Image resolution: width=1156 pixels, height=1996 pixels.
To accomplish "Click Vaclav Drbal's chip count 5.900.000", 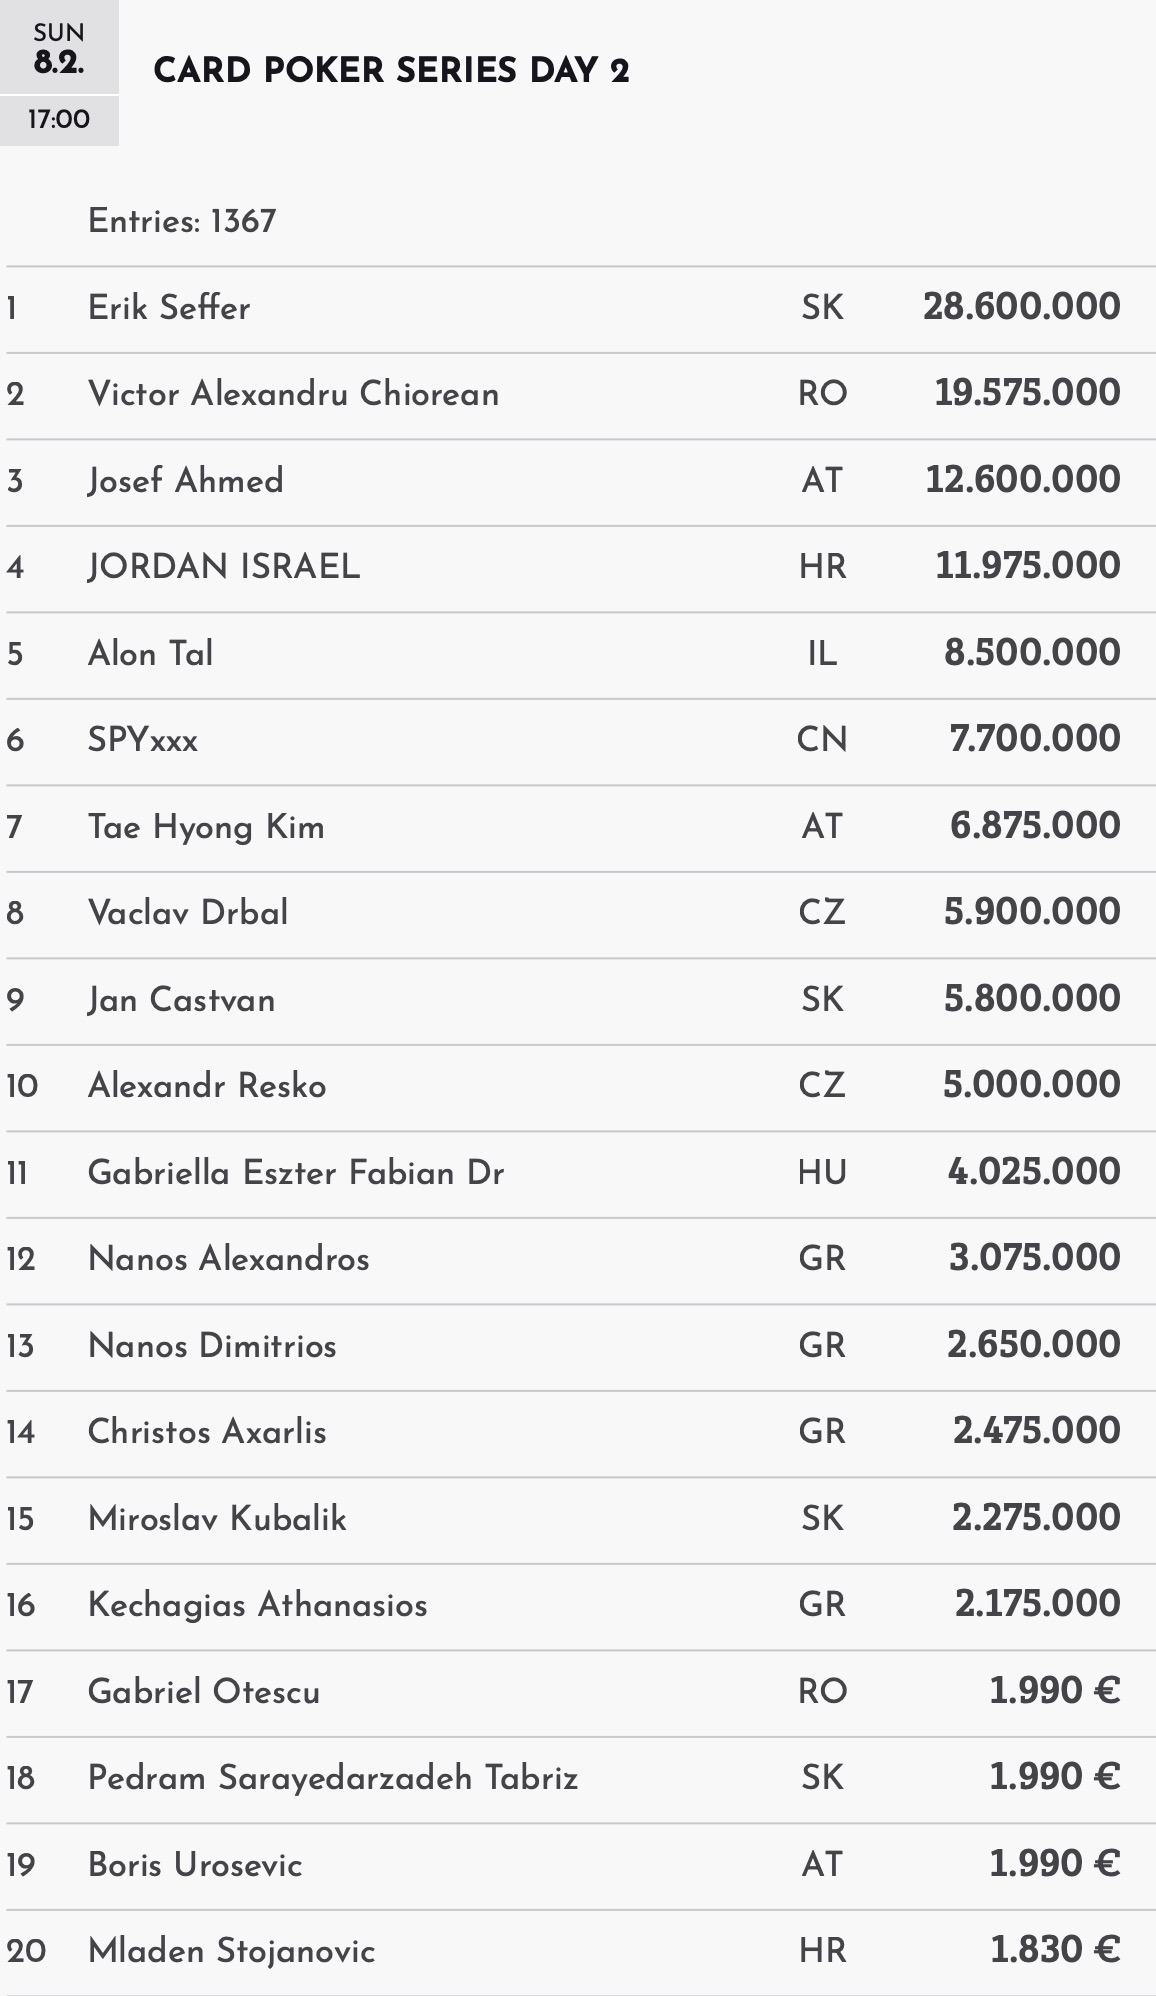I will click(x=1031, y=912).
